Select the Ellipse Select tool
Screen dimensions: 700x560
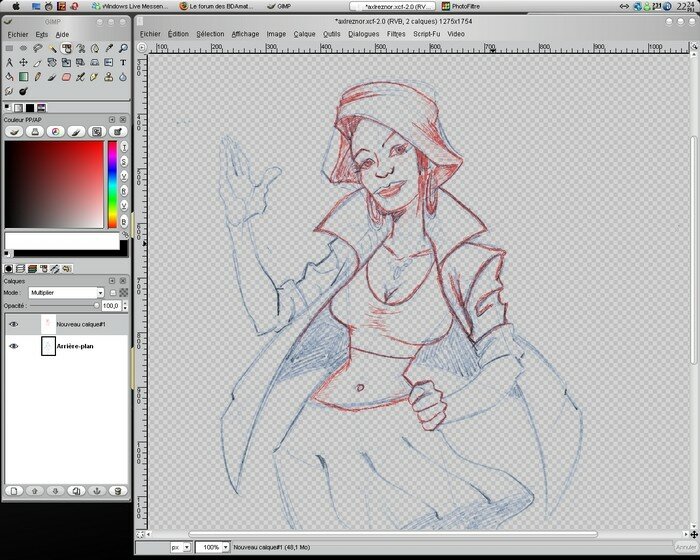23,48
